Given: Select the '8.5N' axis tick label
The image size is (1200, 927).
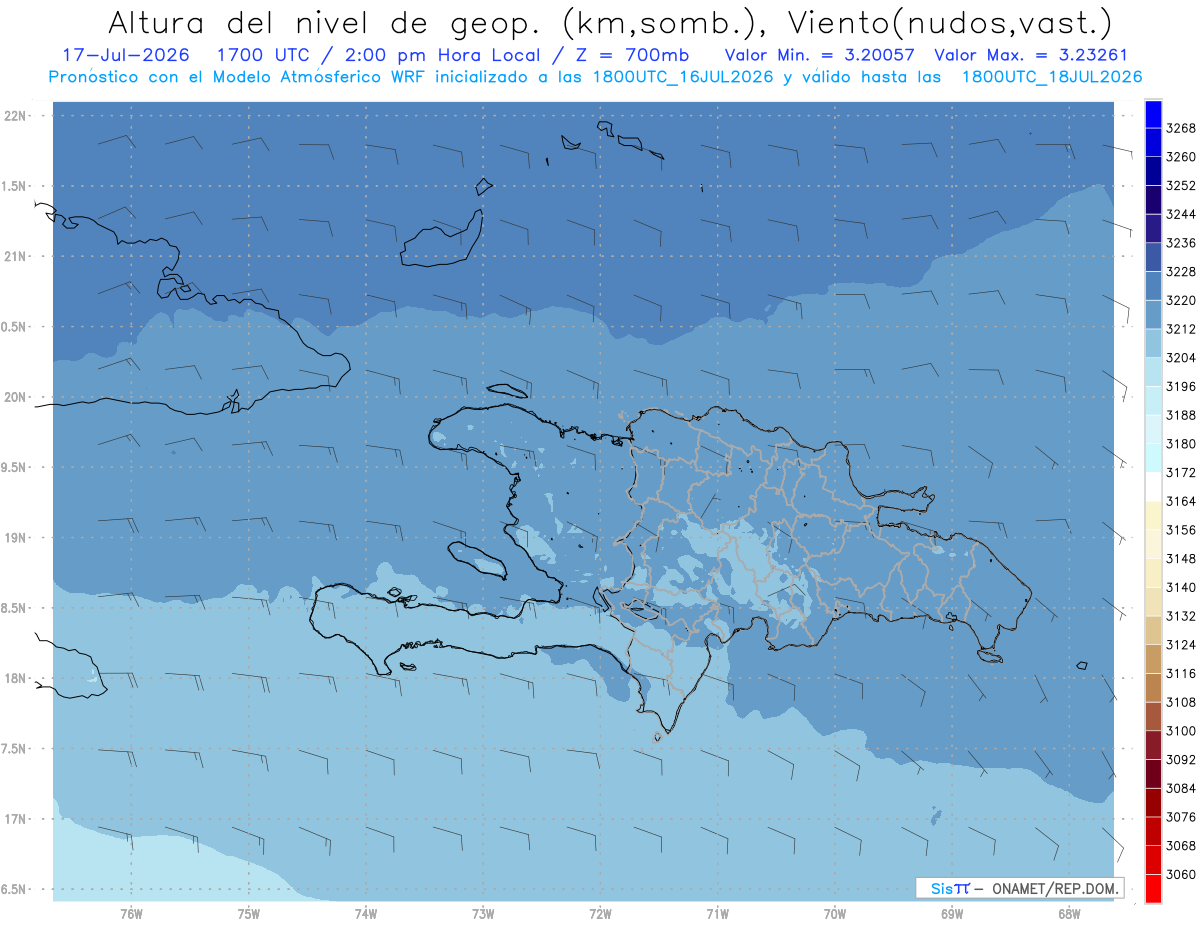Looking at the screenshot, I should (15, 608).
